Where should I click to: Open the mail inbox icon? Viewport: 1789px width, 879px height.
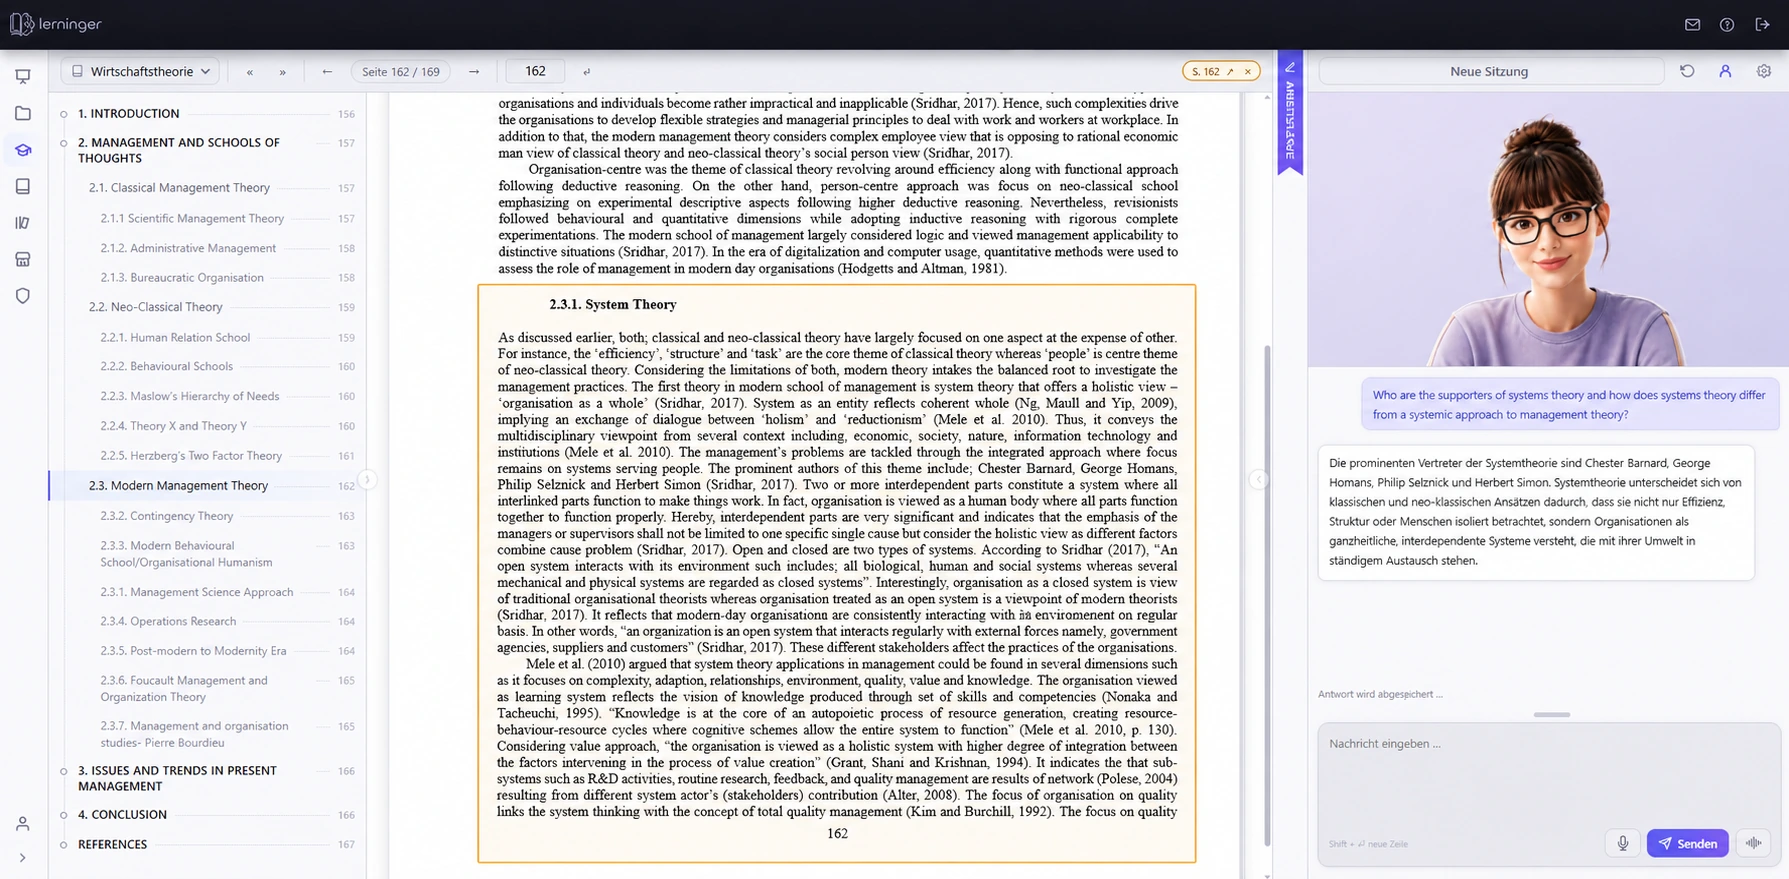1692,24
